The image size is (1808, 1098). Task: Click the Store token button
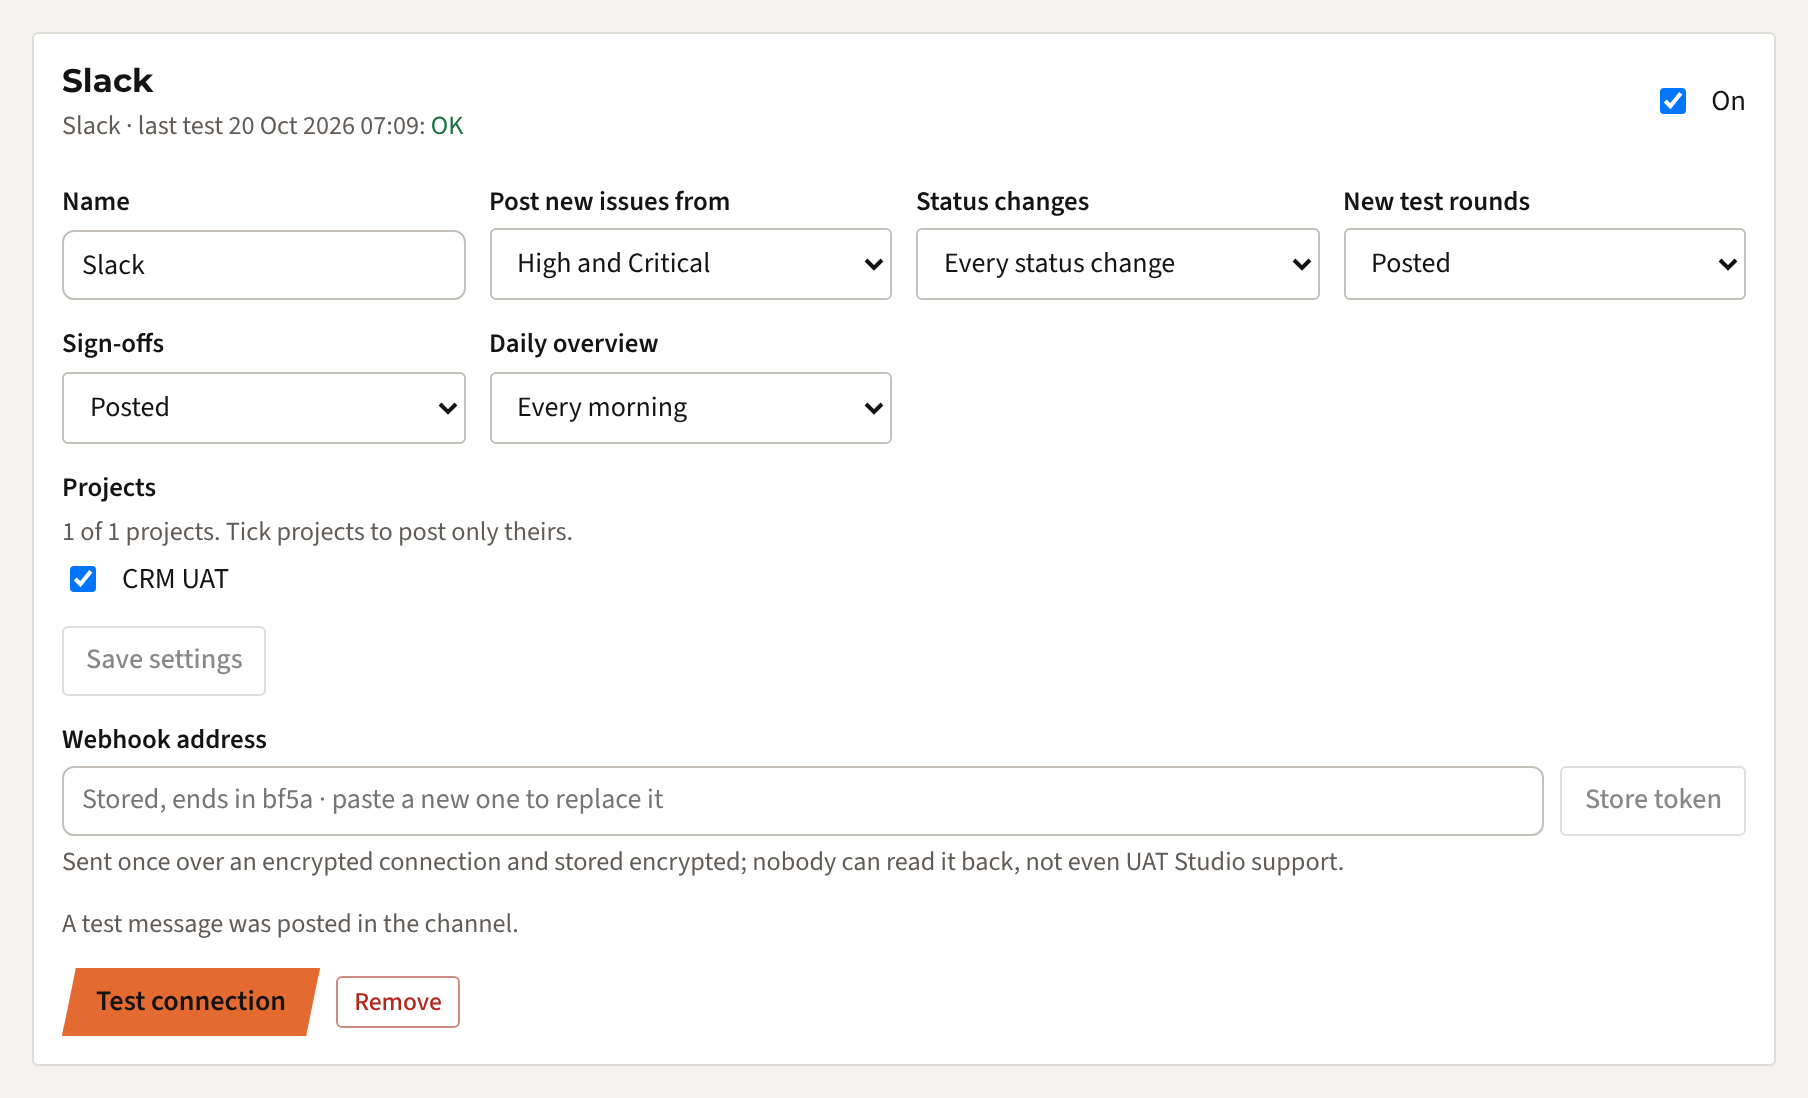pos(1652,801)
